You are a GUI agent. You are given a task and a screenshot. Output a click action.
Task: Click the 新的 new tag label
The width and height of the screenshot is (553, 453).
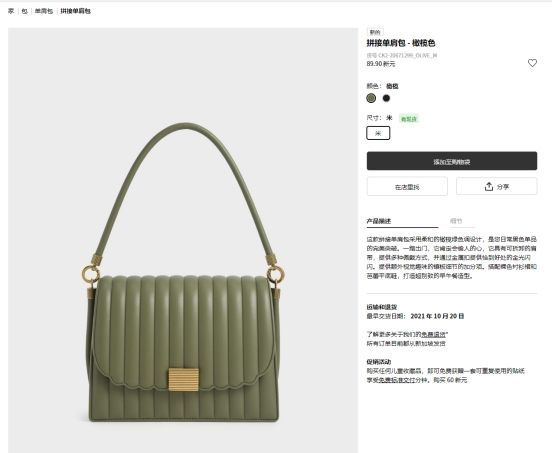click(x=375, y=32)
